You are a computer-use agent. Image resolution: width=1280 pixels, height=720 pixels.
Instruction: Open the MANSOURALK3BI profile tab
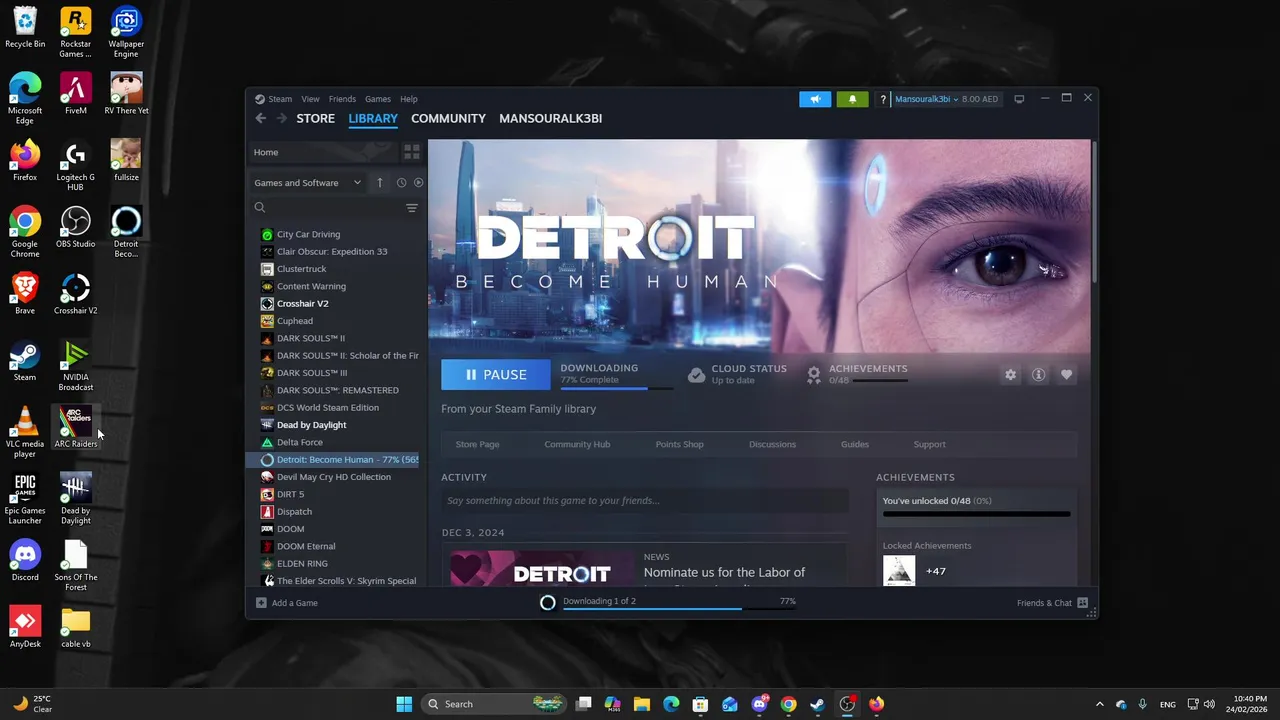click(x=550, y=118)
